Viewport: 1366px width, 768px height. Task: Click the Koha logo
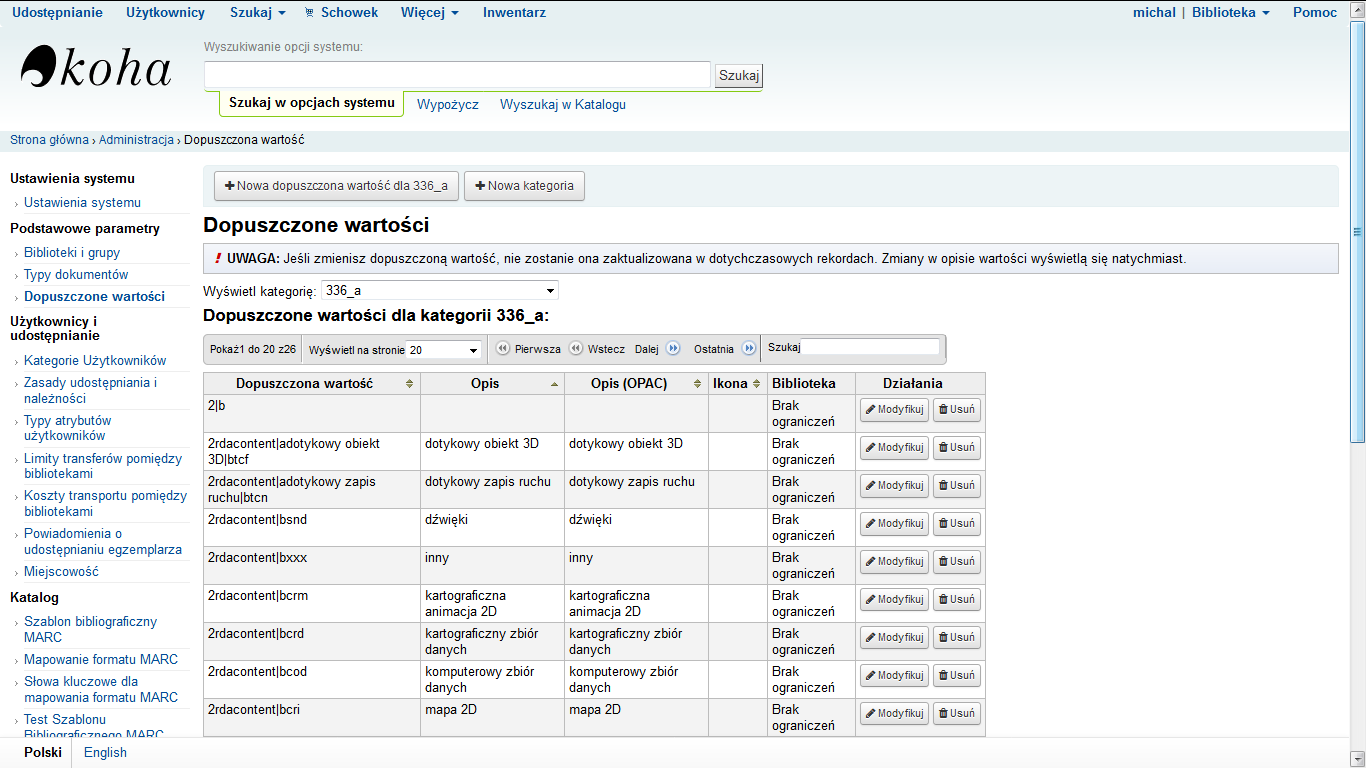pyautogui.click(x=96, y=68)
